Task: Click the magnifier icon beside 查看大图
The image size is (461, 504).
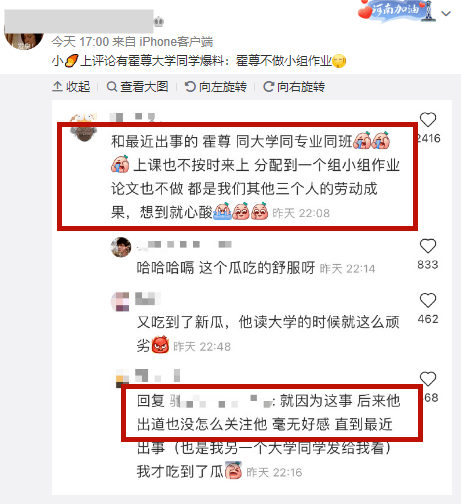Action: (112, 87)
